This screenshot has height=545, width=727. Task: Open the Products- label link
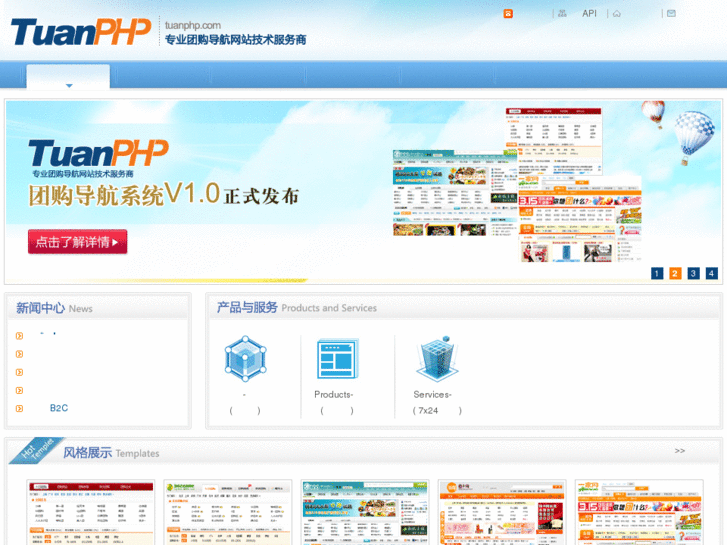click(333, 395)
